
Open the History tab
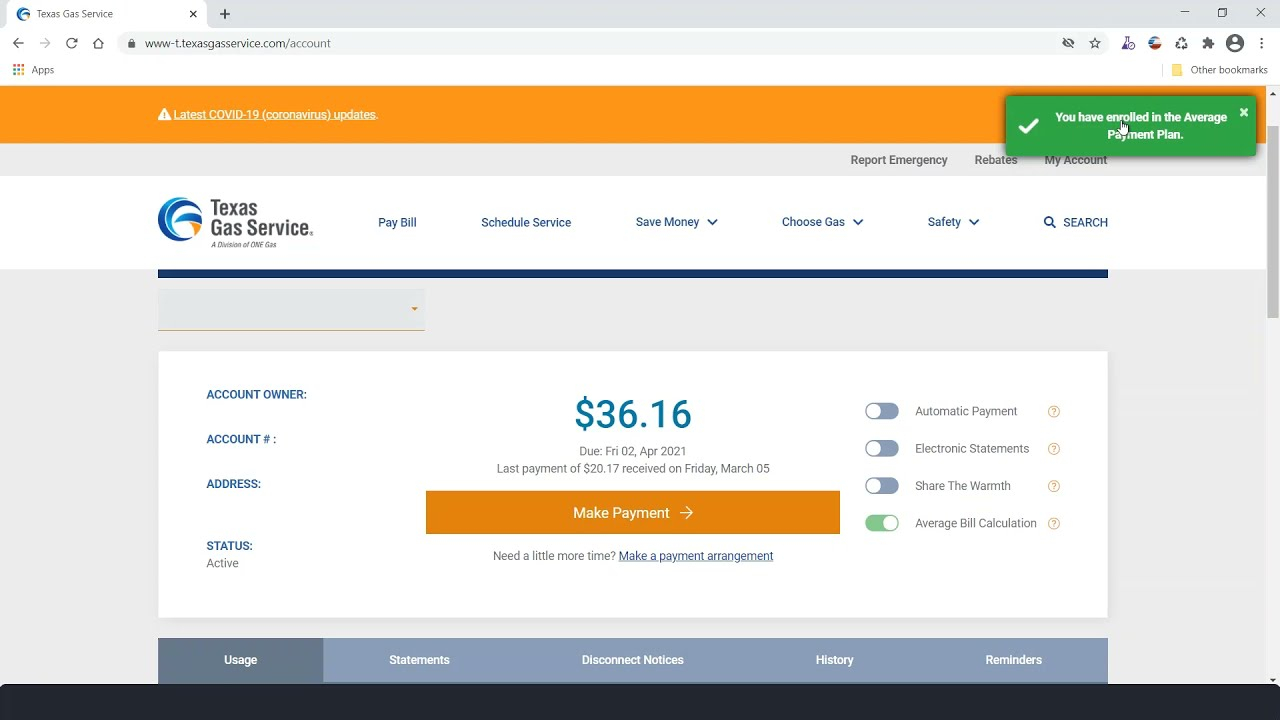(835, 660)
